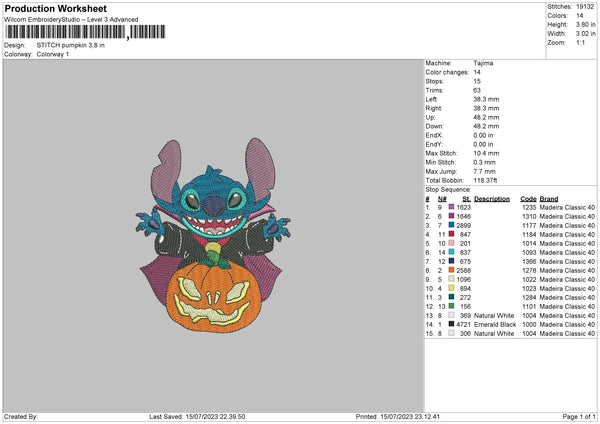Click the yellow swatch for stop 10
600x424 pixels.
[x=451, y=288]
